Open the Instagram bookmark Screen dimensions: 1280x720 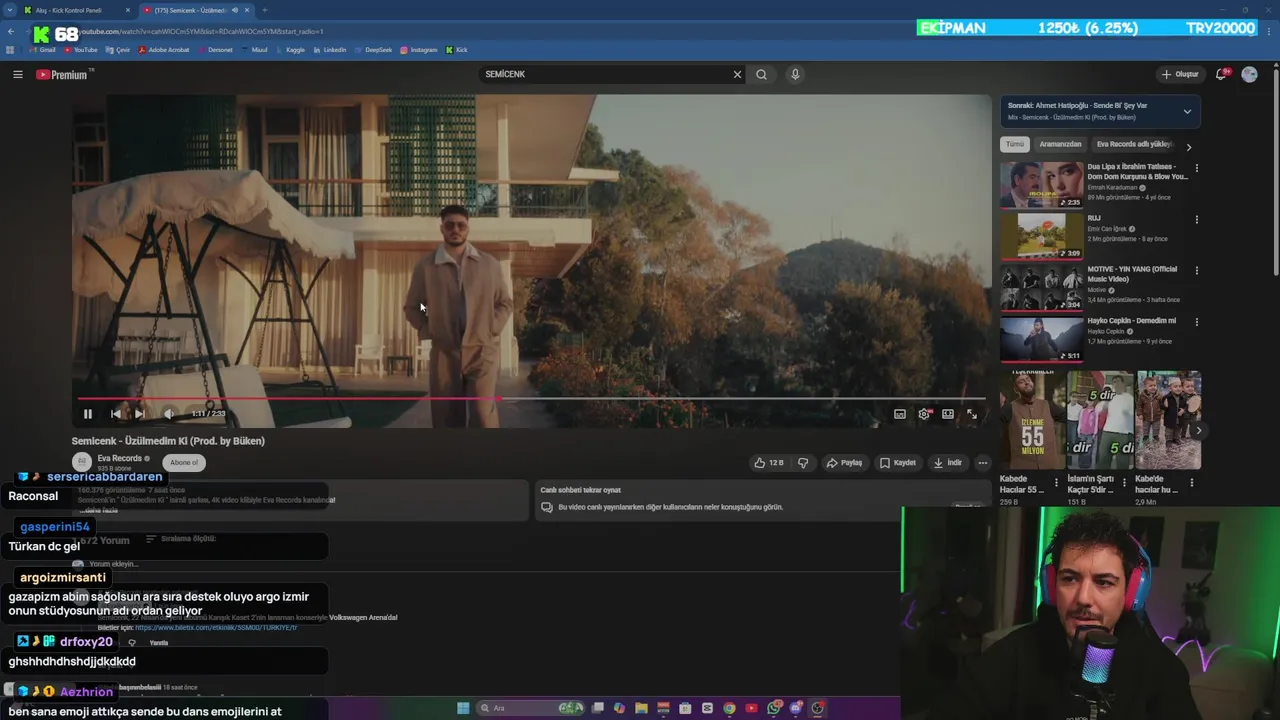419,49
